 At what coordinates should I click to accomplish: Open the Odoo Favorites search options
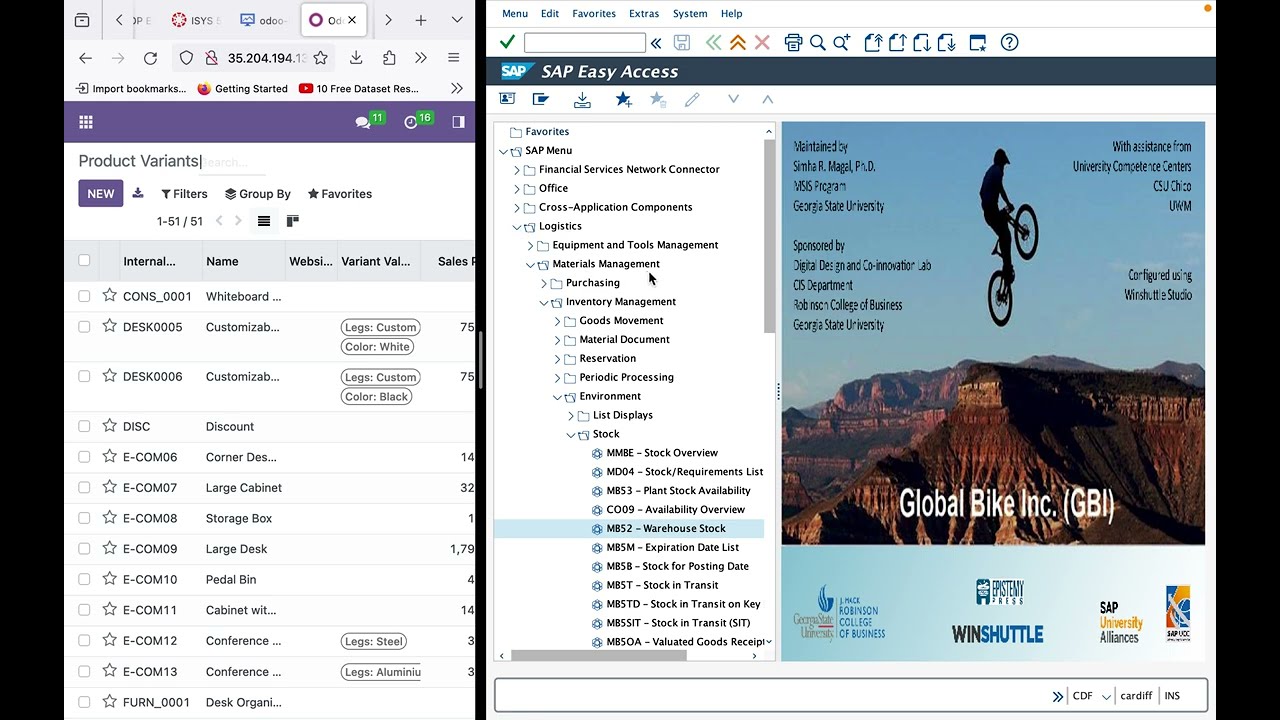[340, 194]
